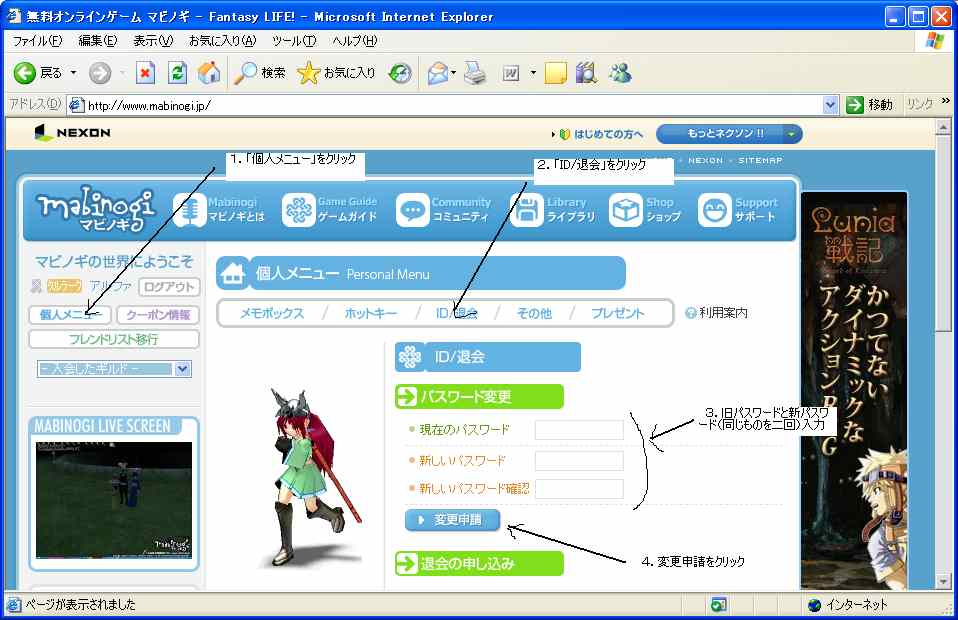Click the クーポン情報 button
The width and height of the screenshot is (958, 620).
coord(158,315)
